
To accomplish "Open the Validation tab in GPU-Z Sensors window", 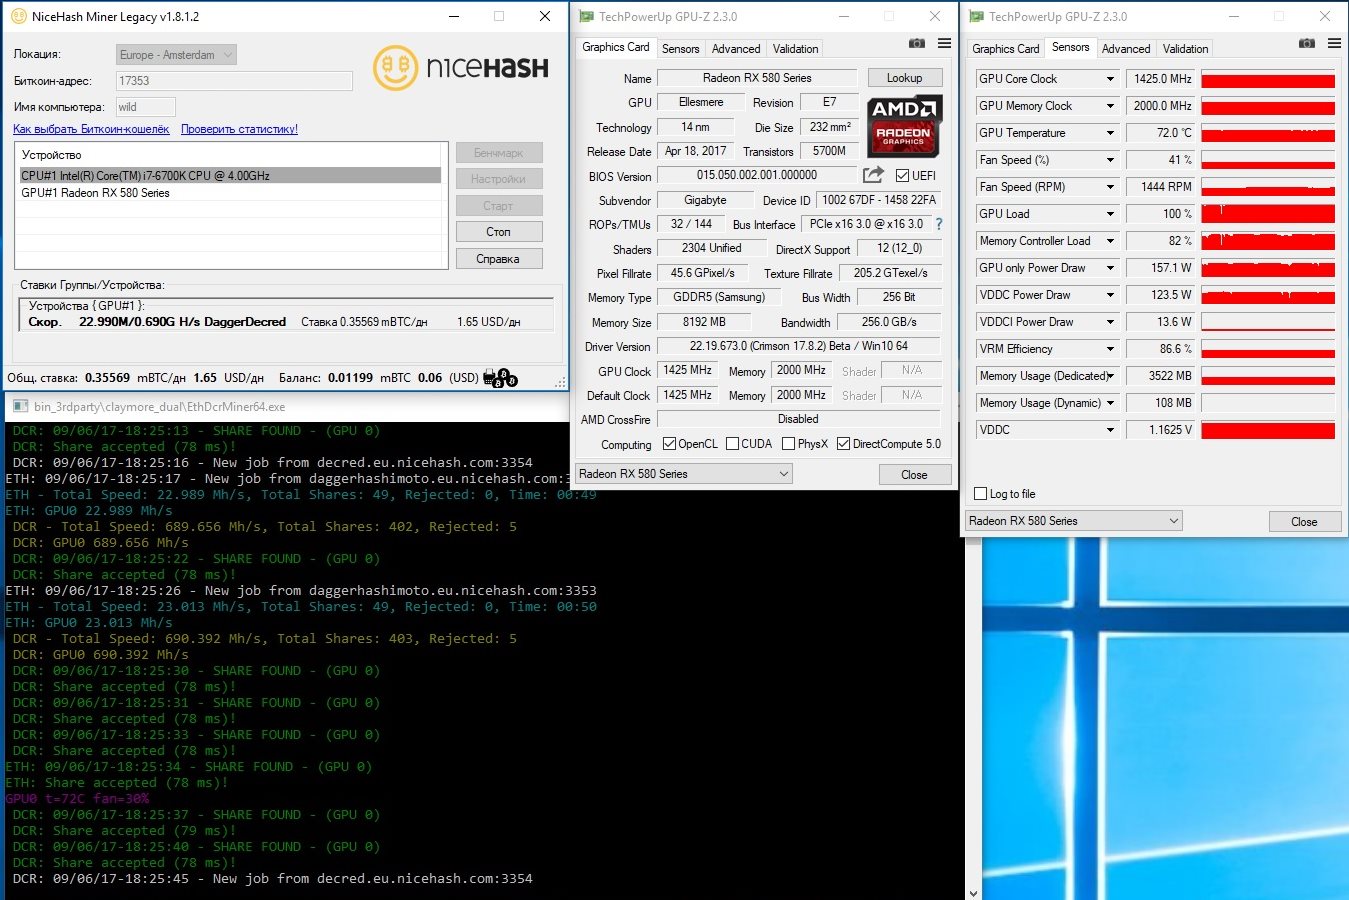I will coord(1185,49).
